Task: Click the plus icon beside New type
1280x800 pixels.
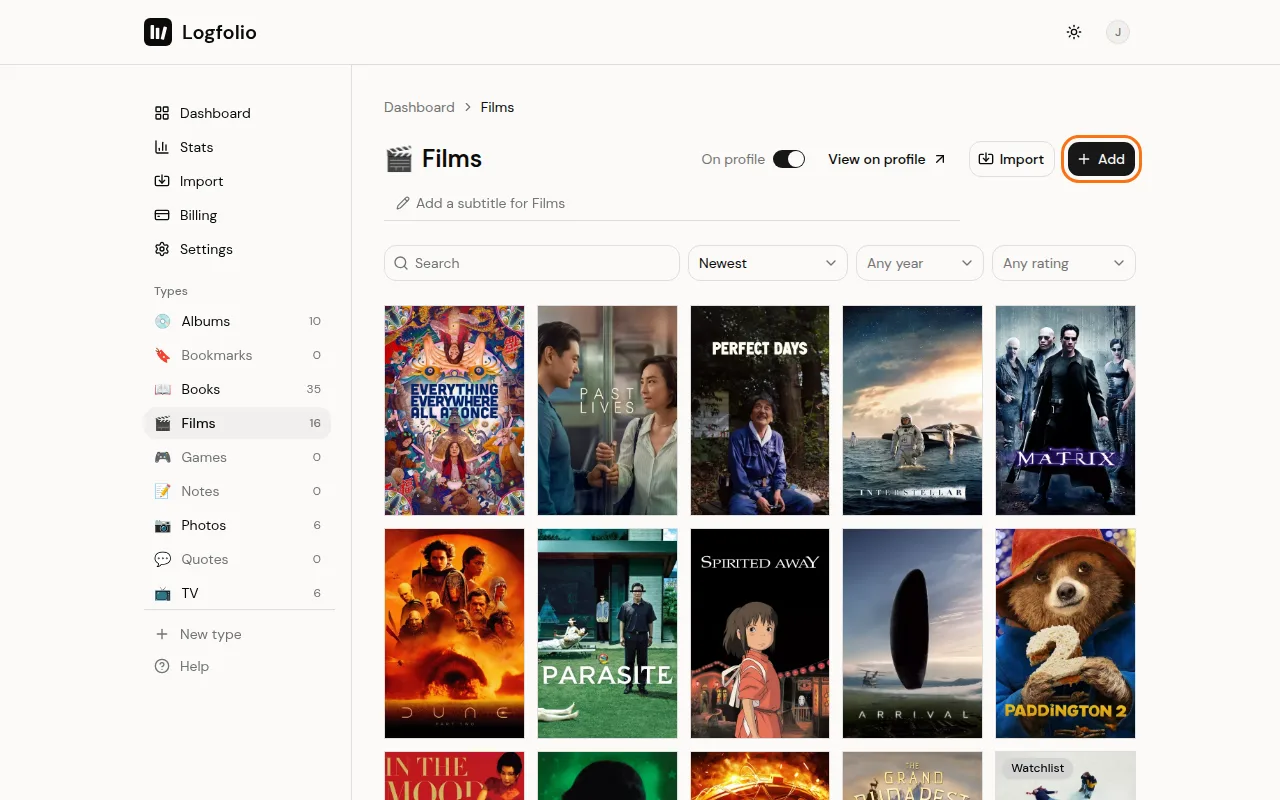Action: click(162, 634)
